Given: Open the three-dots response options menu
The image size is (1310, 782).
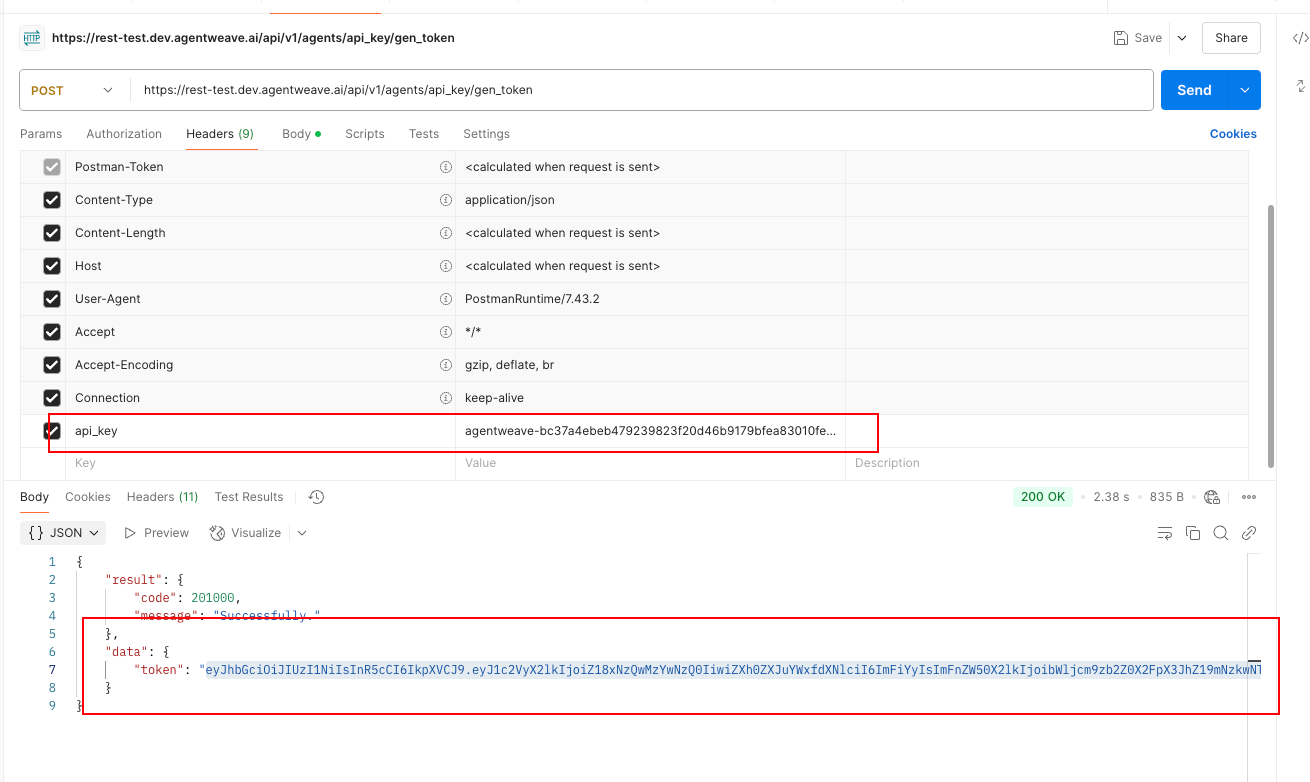Looking at the screenshot, I should [x=1249, y=497].
